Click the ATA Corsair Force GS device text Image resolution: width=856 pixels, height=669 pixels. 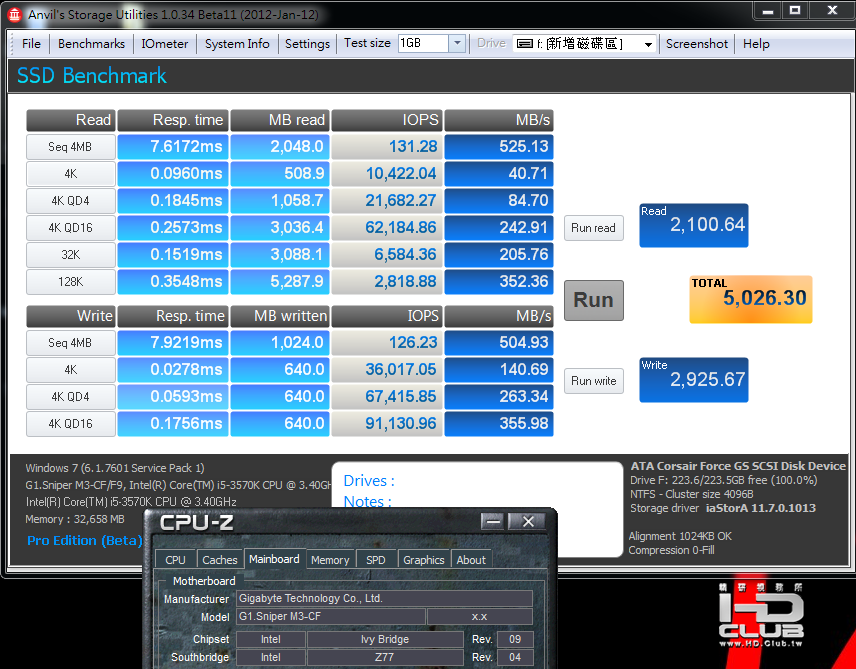738,466
